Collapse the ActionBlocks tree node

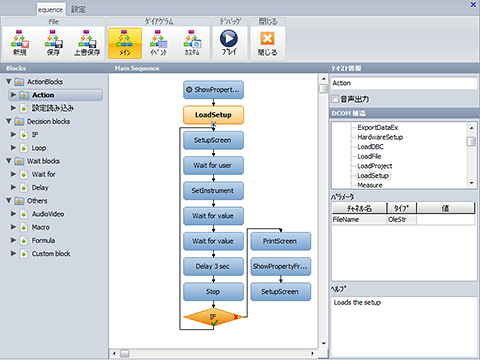(9, 81)
